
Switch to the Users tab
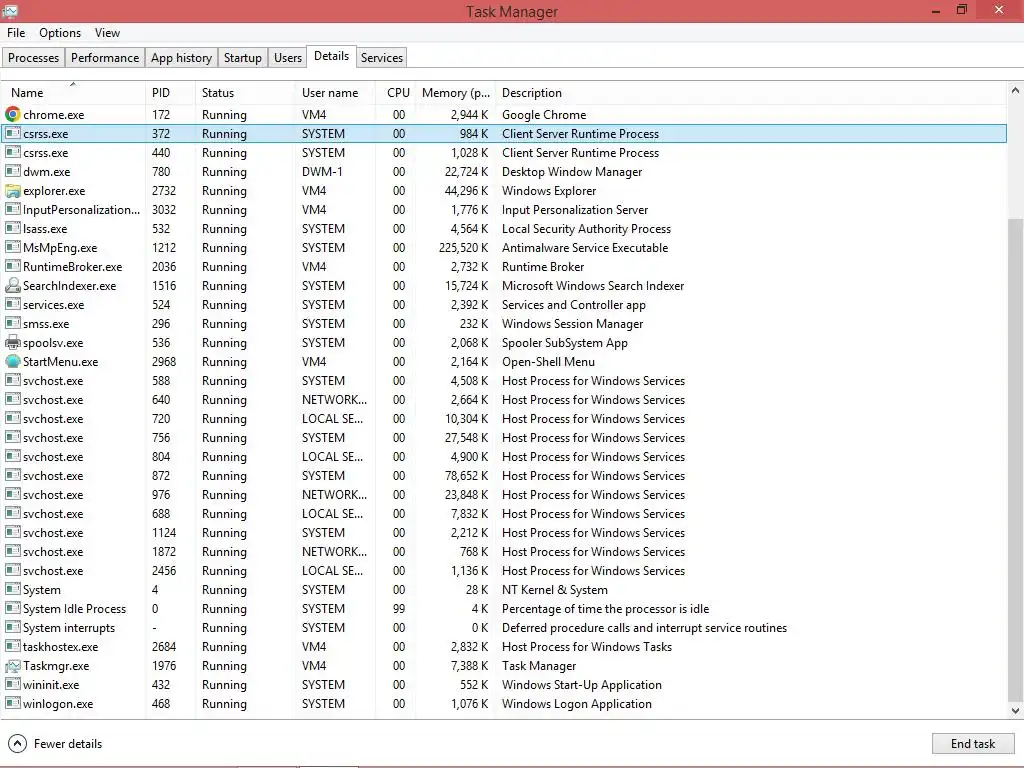[x=288, y=57]
